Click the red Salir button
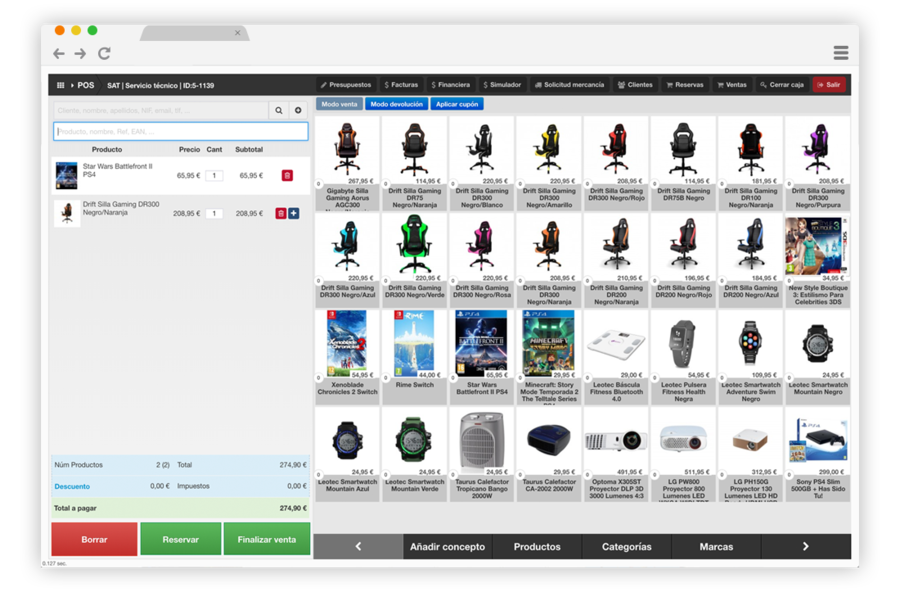This screenshot has width=900, height=601. click(829, 85)
